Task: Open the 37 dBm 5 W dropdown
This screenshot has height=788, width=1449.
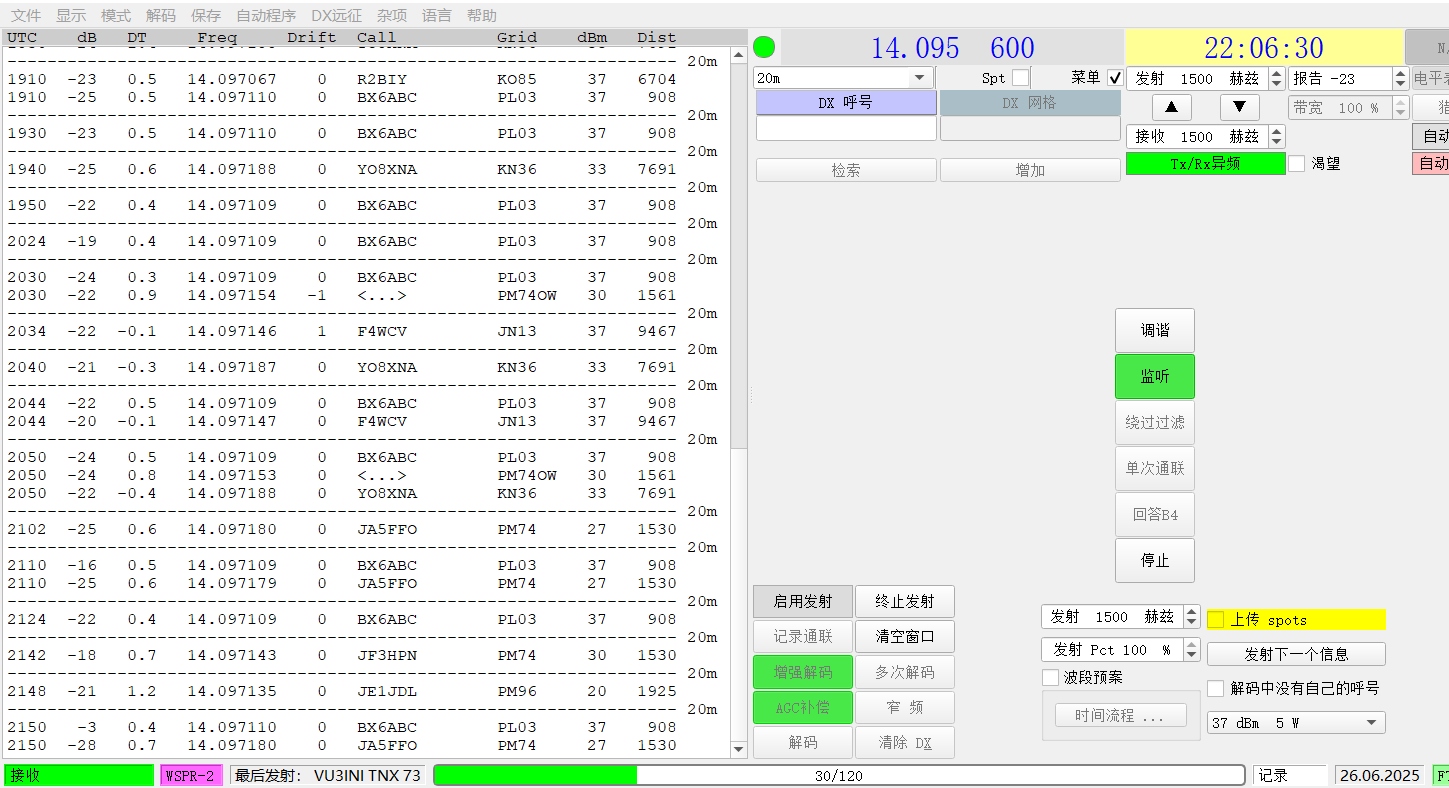Action: [1296, 722]
